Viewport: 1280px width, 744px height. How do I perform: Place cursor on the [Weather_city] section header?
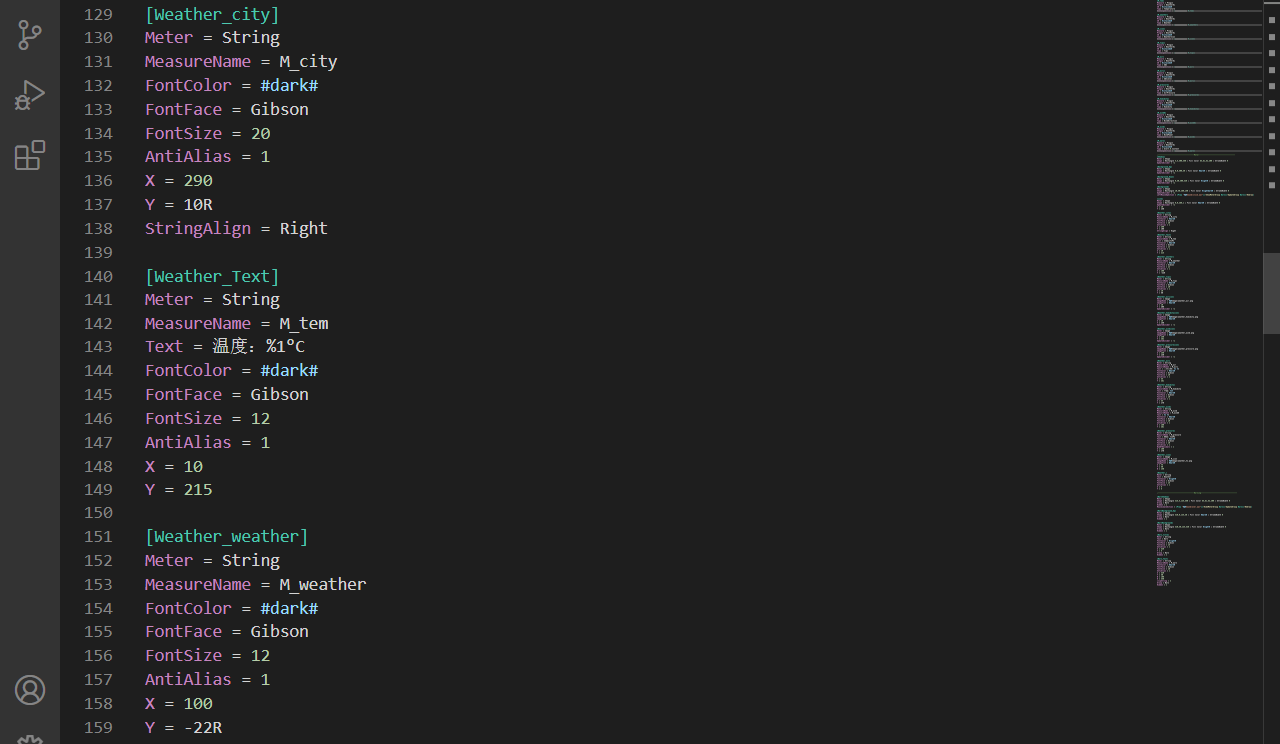tap(212, 14)
